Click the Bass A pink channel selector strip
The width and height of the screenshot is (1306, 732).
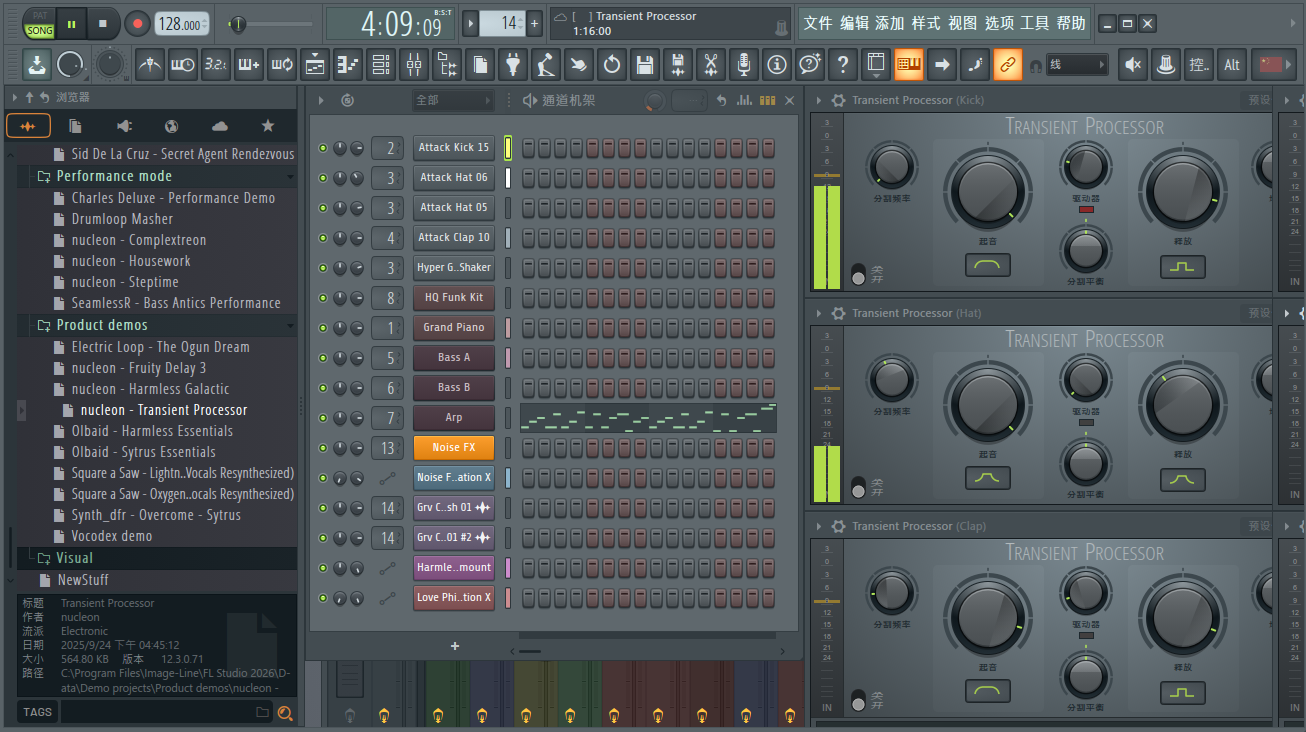(x=508, y=358)
